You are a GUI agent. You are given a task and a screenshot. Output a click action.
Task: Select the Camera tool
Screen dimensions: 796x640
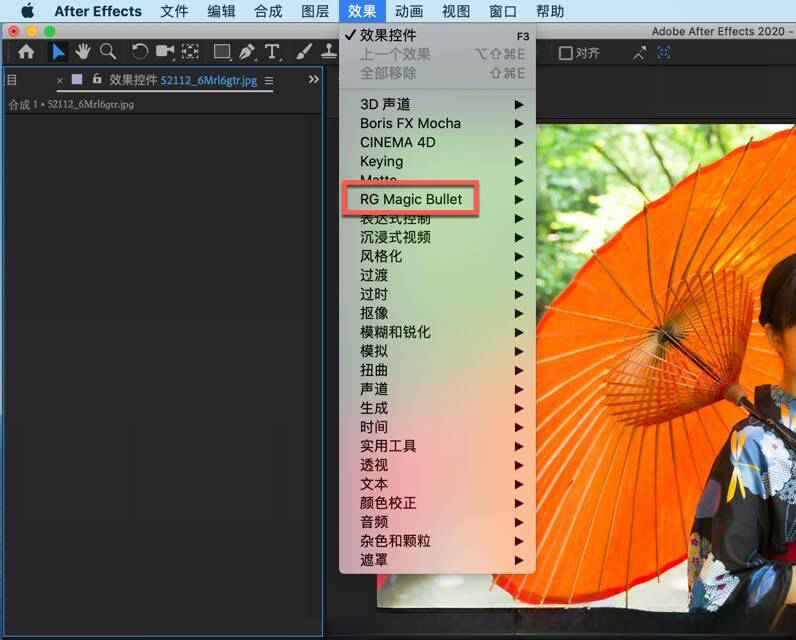(x=165, y=52)
